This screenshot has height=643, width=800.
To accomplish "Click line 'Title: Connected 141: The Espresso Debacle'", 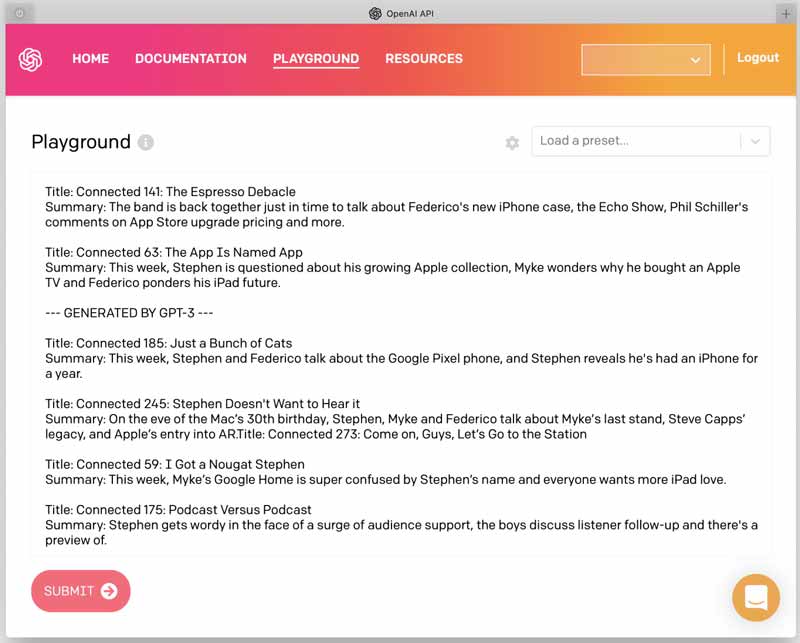I will 170,192.
